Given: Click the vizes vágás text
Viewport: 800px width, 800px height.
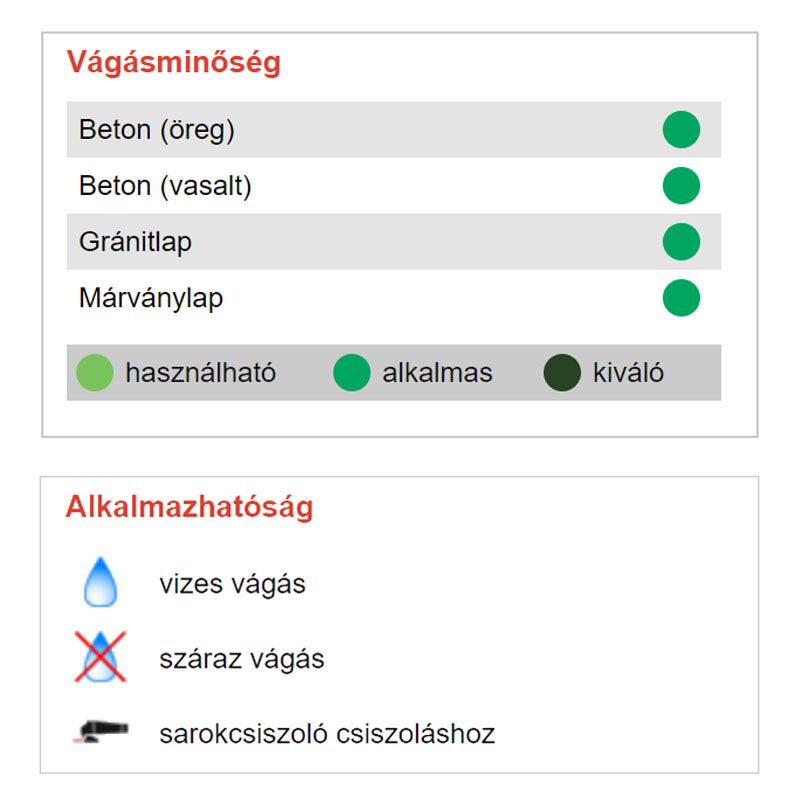Looking at the screenshot, I should tap(232, 584).
